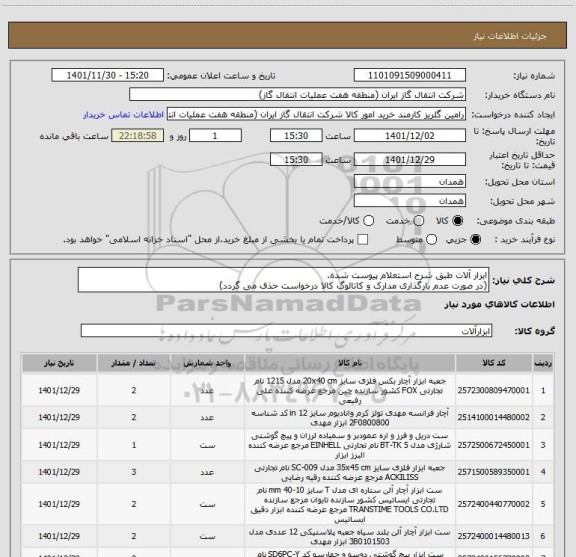Click the واحد شمارش column header

[207, 363]
